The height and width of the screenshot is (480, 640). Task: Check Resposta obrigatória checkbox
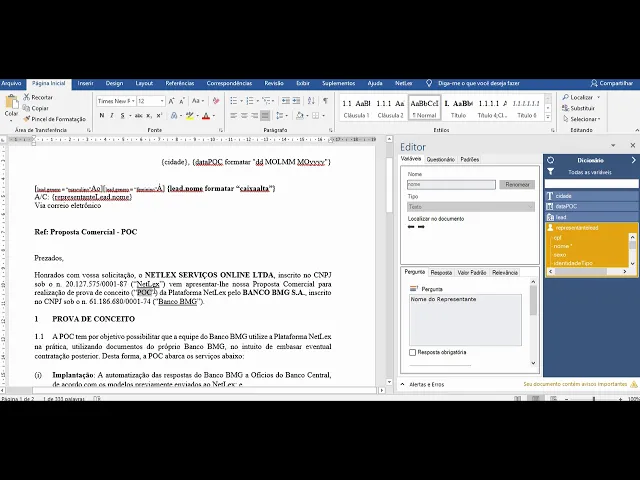tap(412, 352)
